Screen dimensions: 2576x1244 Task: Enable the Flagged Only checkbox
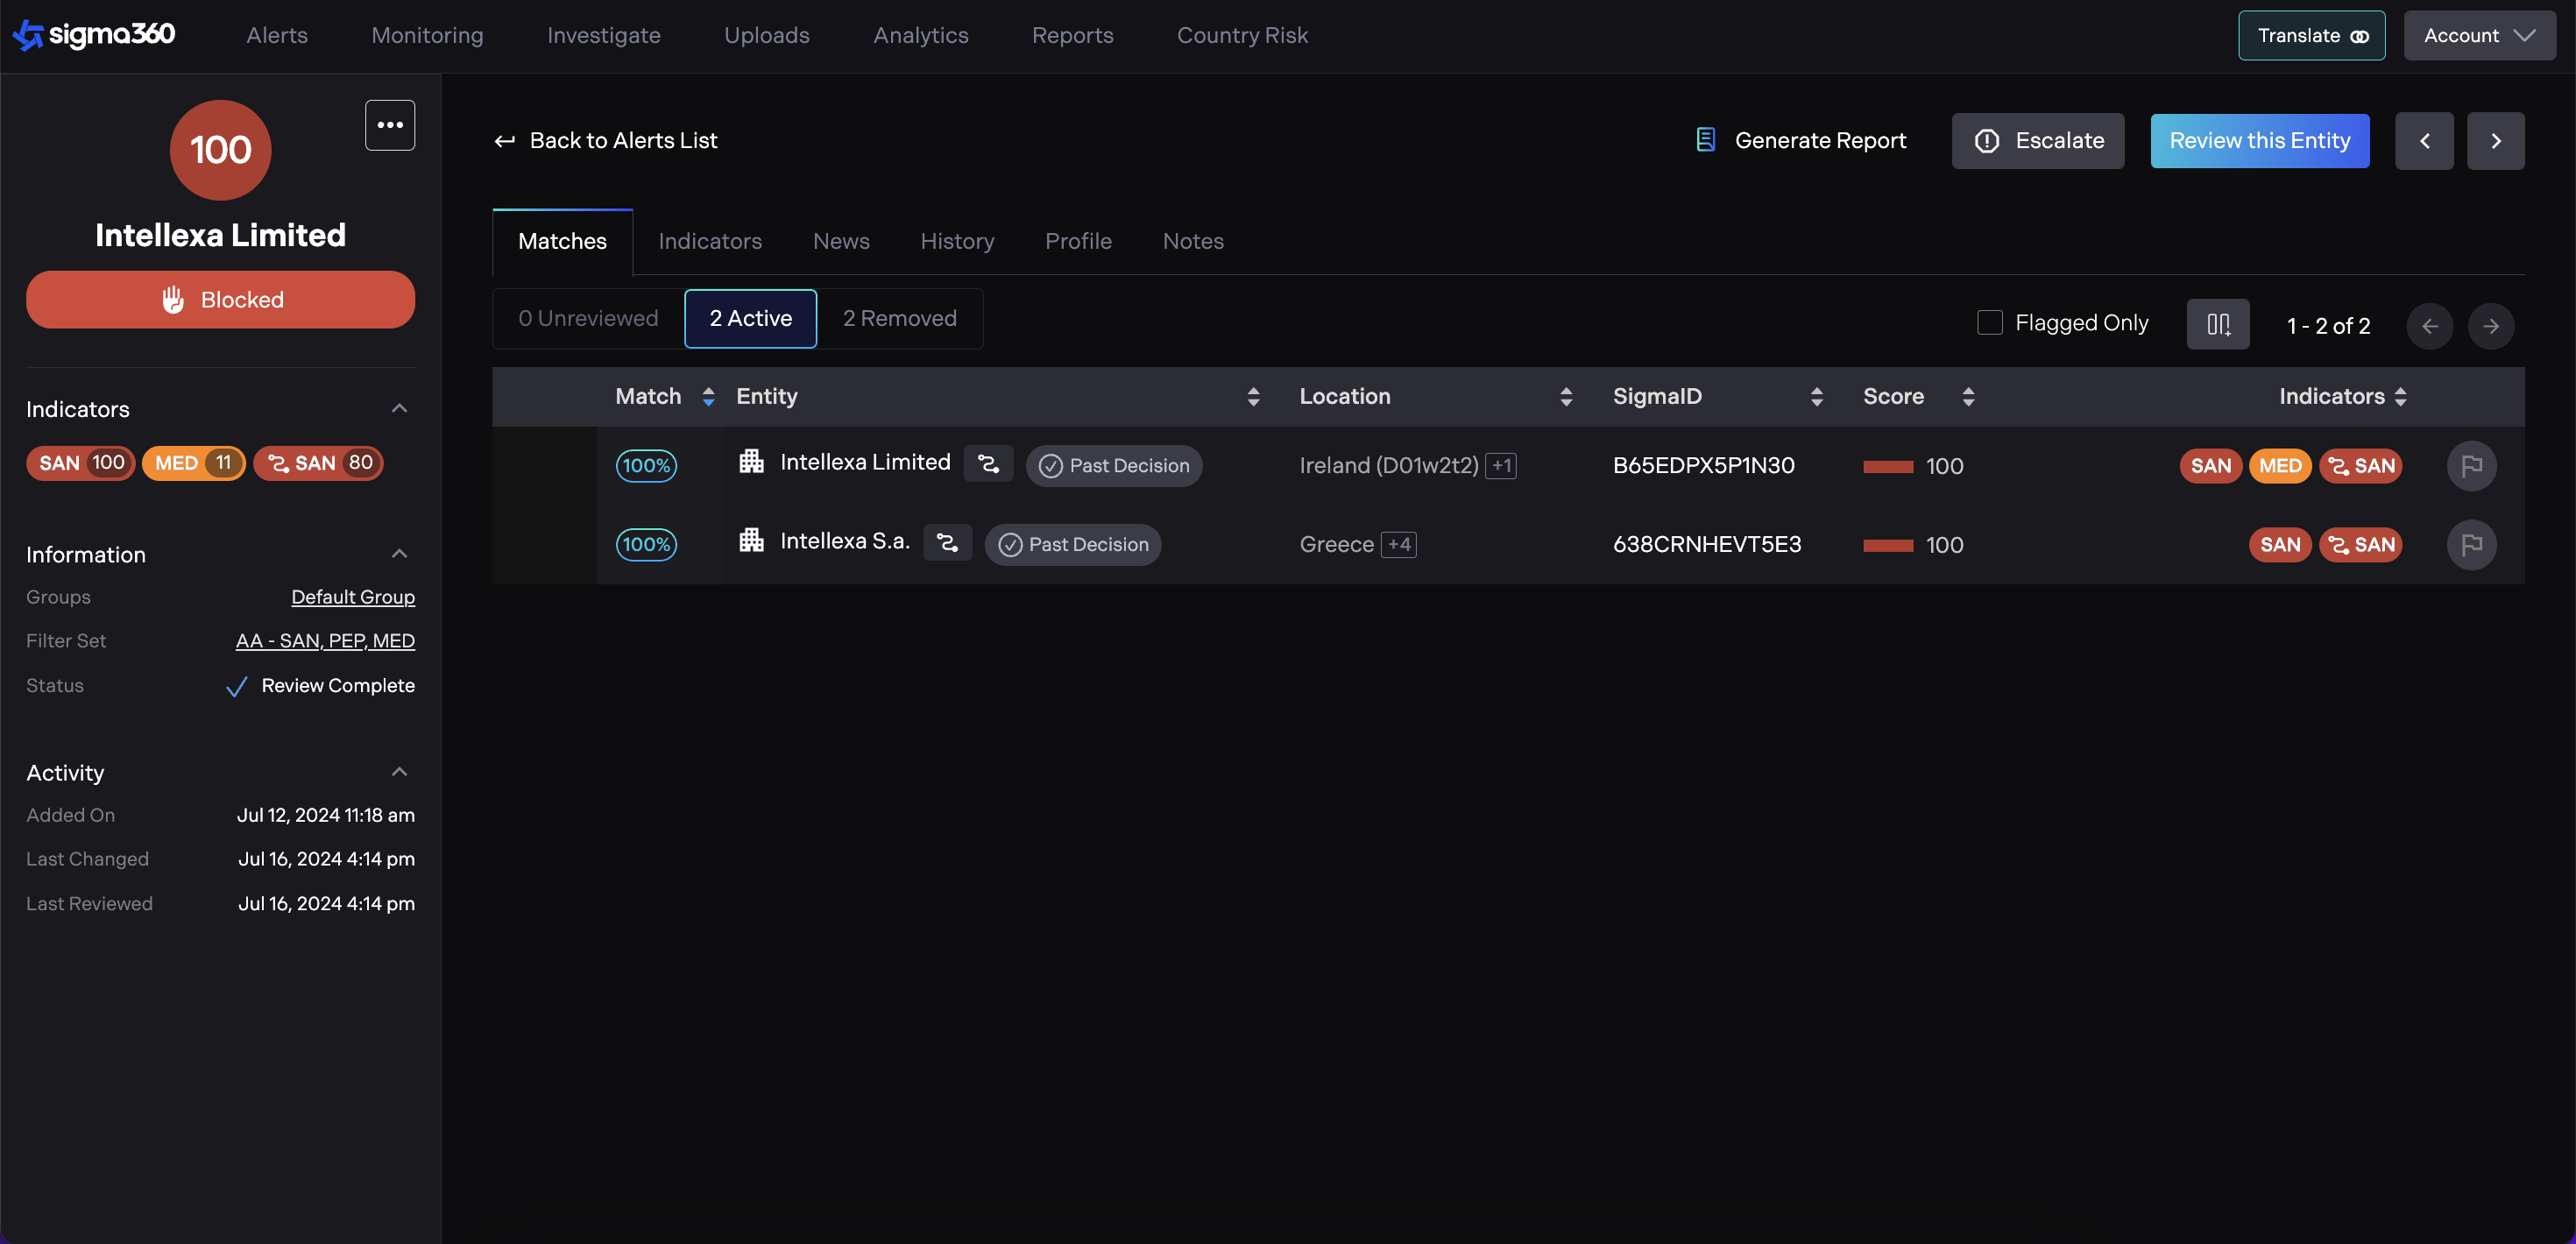tap(1989, 323)
